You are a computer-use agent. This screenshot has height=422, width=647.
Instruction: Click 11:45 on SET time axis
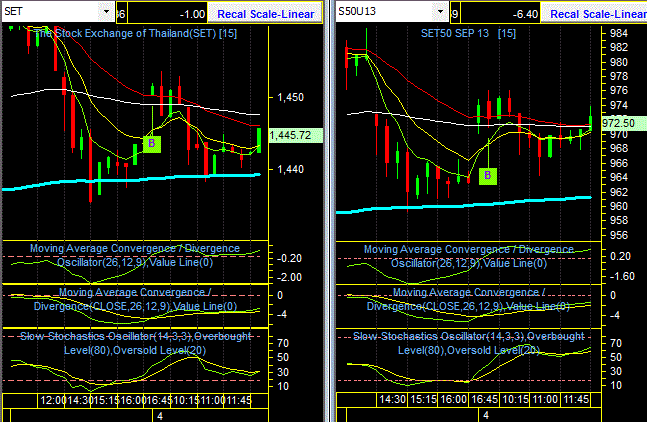[x=239, y=400]
